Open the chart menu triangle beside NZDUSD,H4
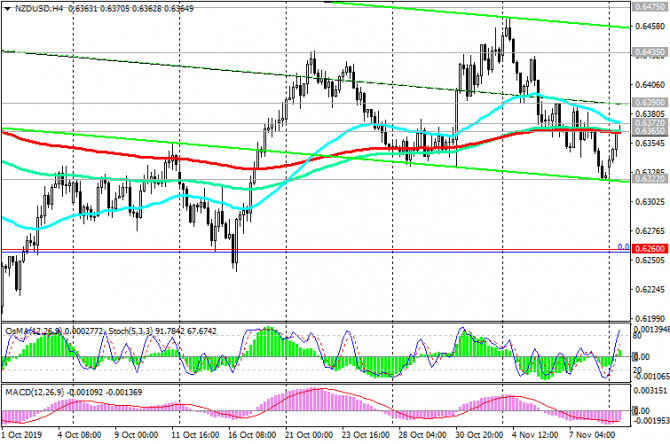 tap(7, 9)
